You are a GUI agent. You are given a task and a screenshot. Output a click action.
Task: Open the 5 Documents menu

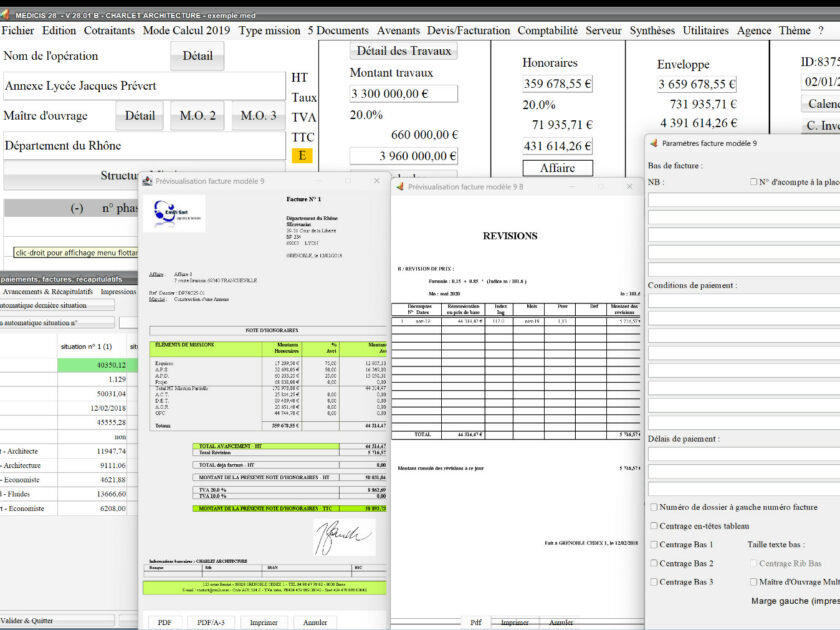click(x=338, y=31)
